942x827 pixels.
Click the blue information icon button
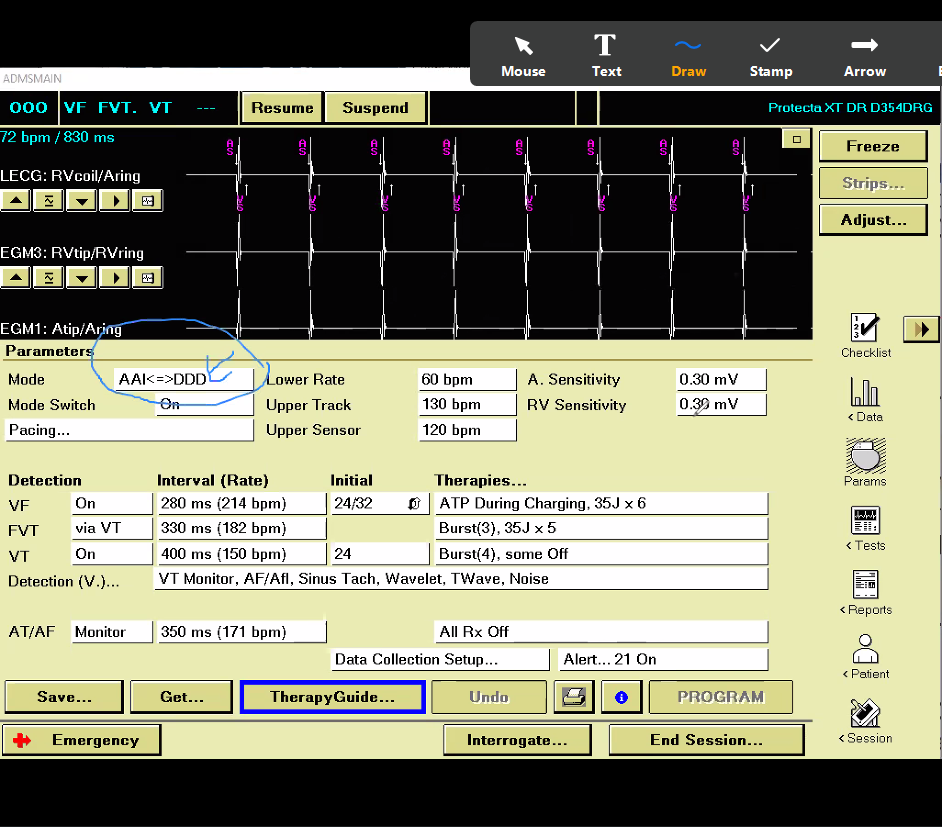(621, 697)
